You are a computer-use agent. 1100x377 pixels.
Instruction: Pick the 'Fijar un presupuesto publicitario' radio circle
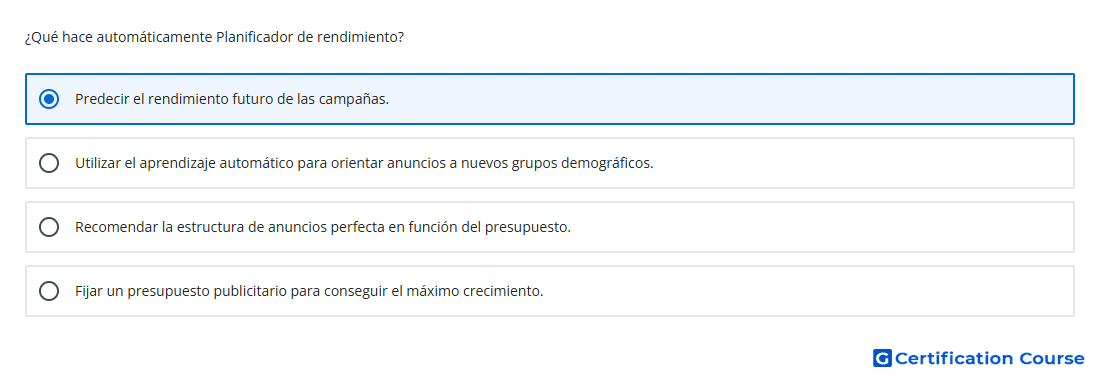pyautogui.click(x=49, y=291)
